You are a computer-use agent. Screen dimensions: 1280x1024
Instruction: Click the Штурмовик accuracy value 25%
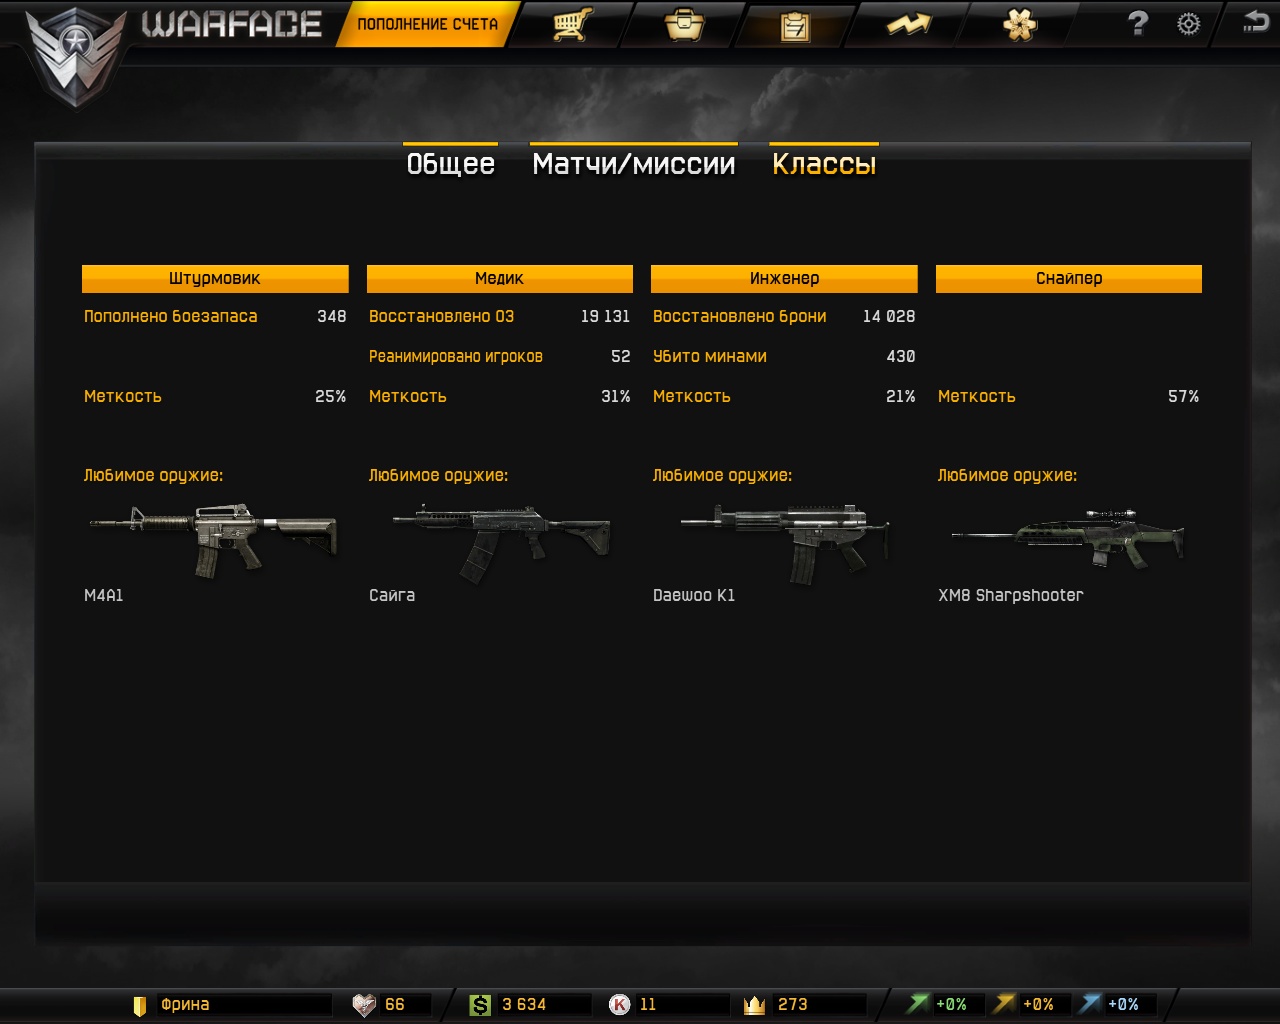pos(330,396)
